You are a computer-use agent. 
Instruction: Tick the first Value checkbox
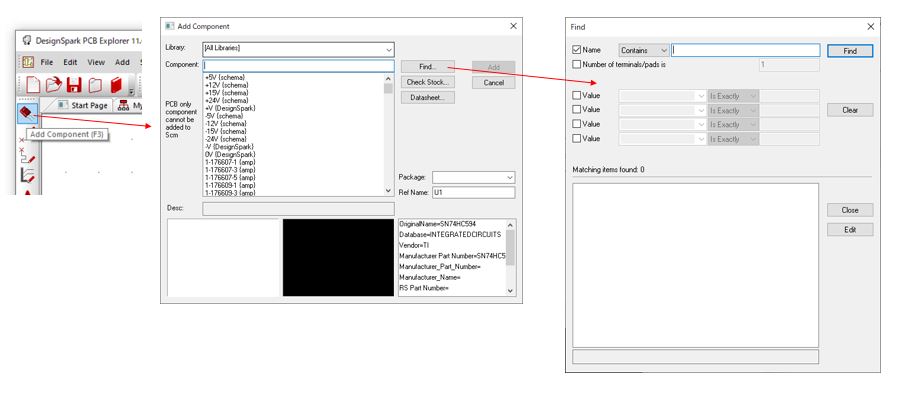(x=576, y=96)
